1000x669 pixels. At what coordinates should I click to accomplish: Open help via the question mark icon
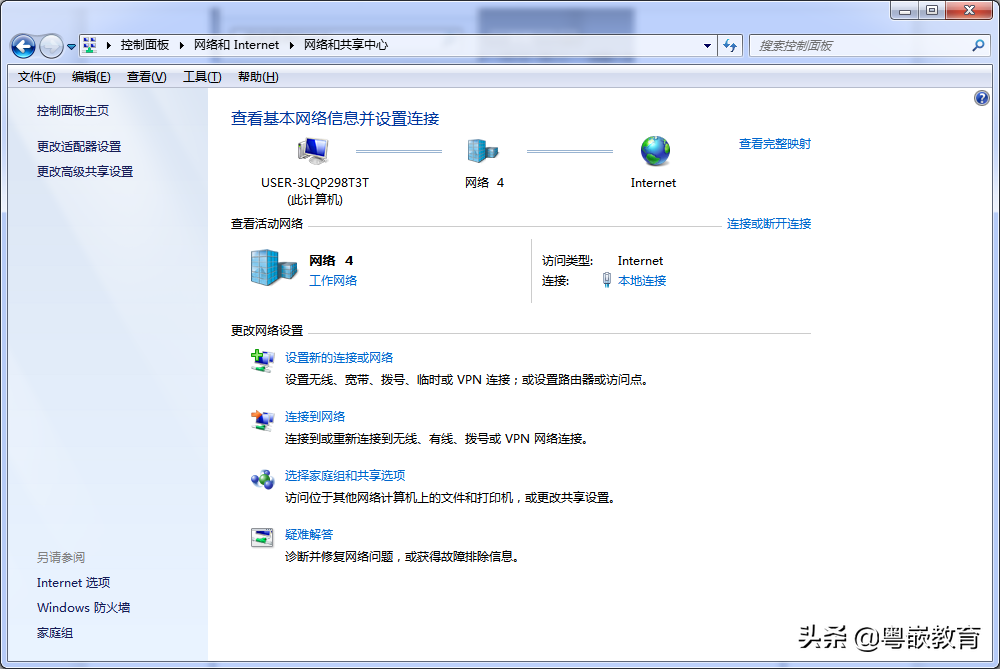982,97
